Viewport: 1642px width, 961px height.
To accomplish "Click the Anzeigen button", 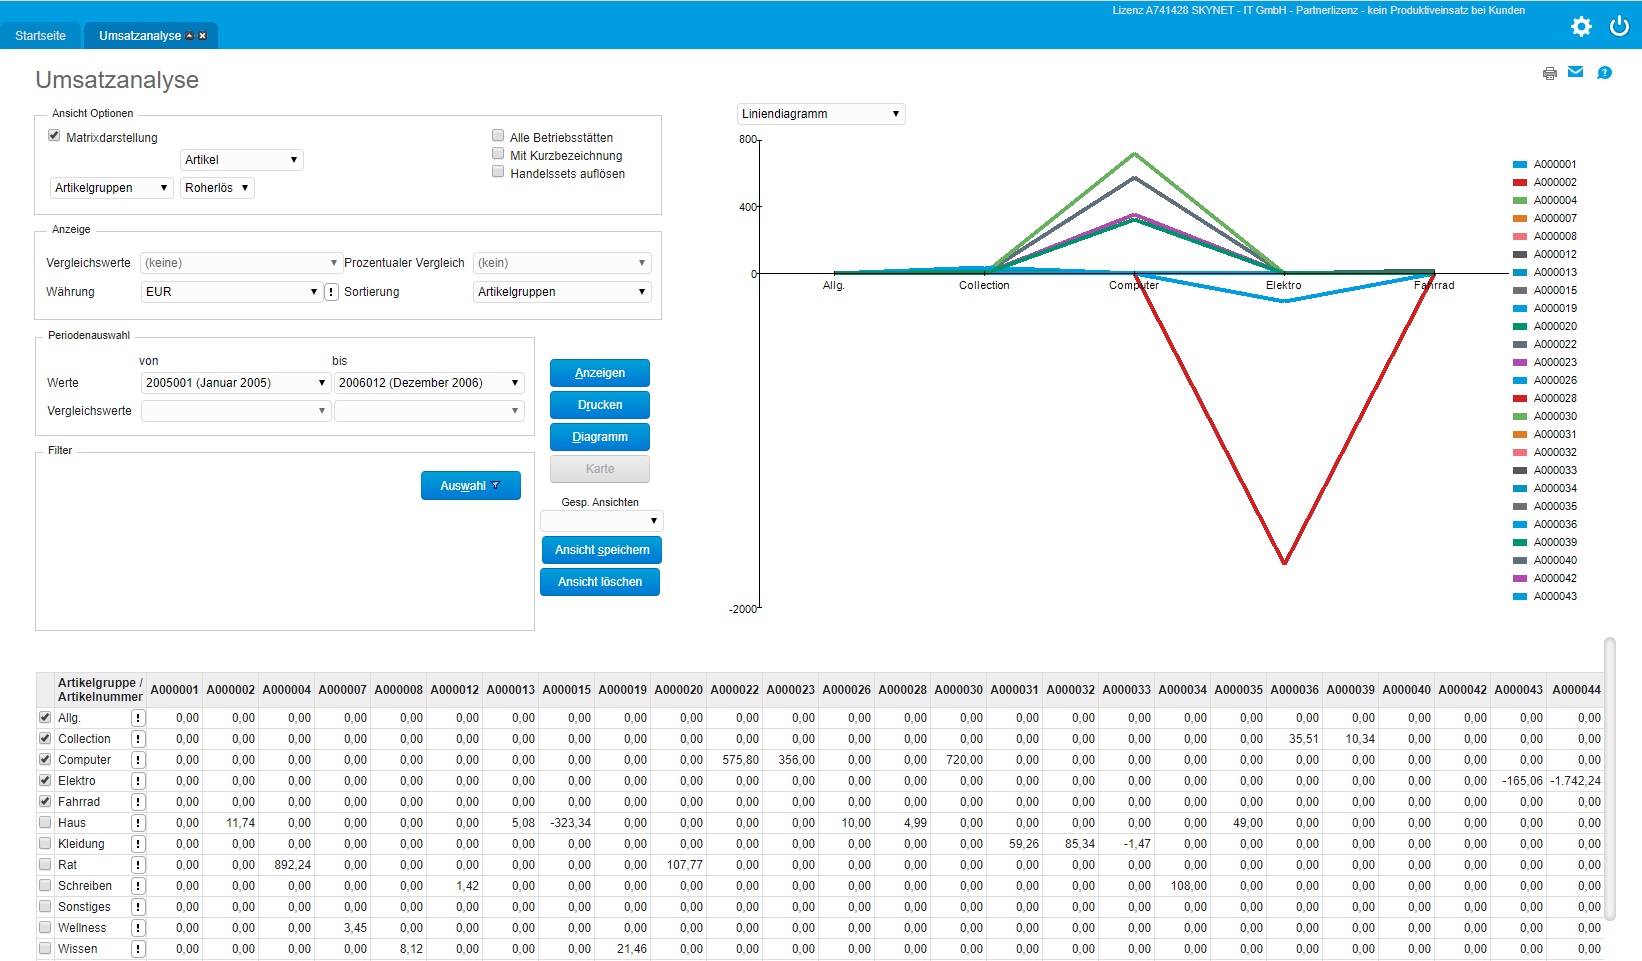I will point(600,373).
